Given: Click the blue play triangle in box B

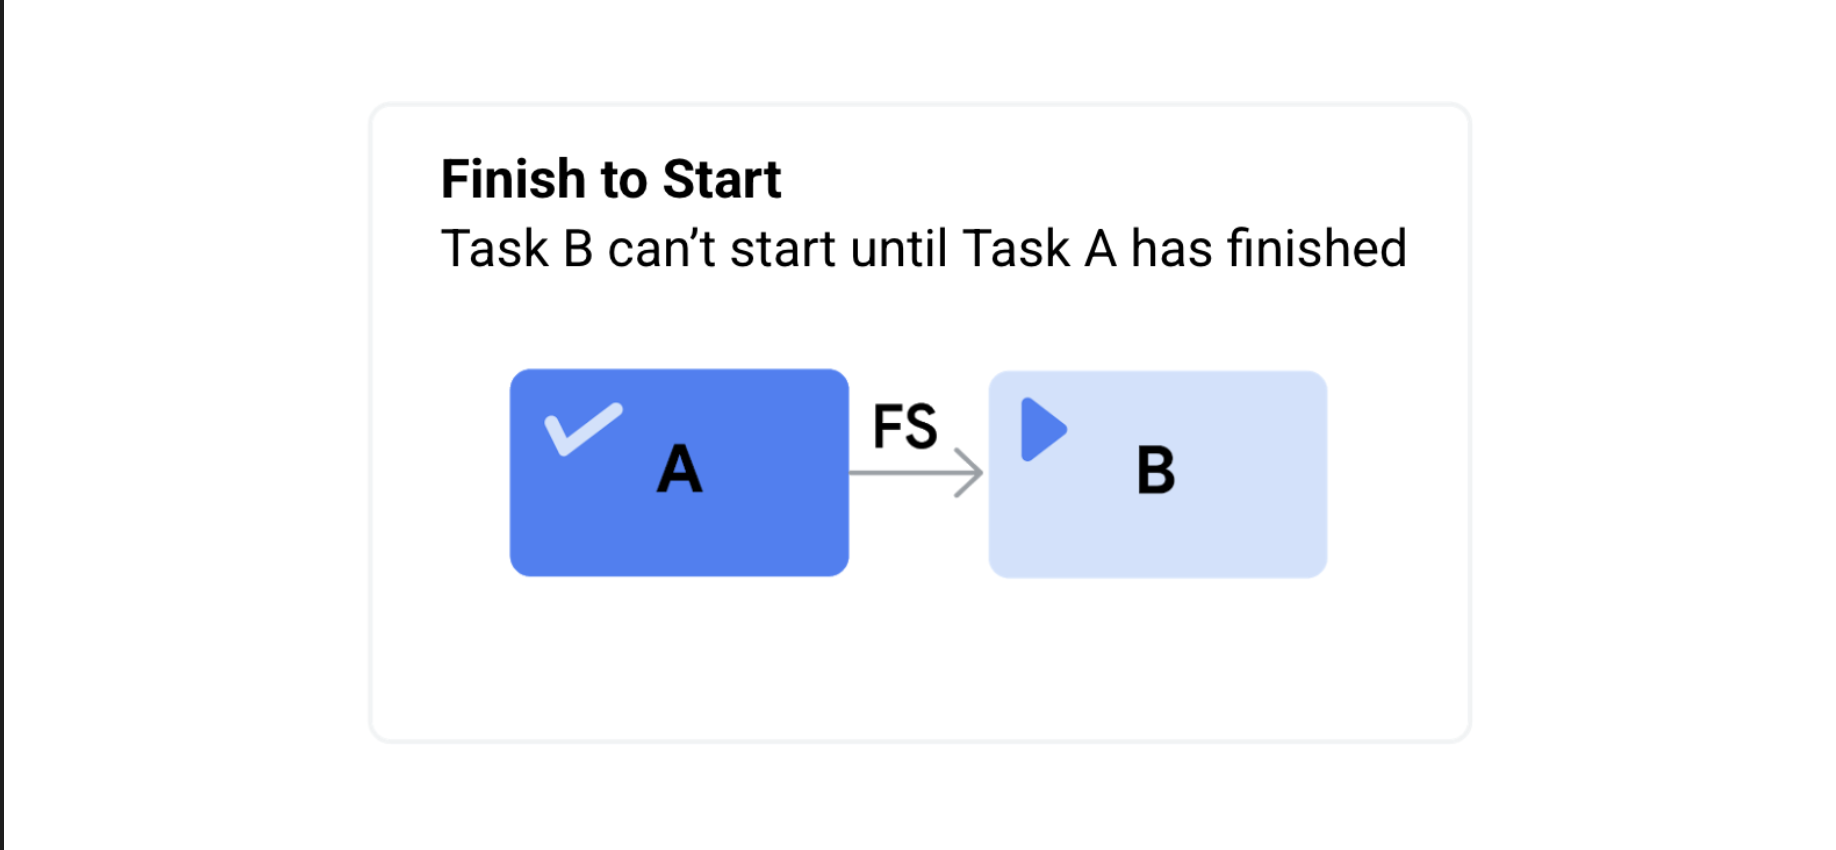Looking at the screenshot, I should click(1042, 430).
